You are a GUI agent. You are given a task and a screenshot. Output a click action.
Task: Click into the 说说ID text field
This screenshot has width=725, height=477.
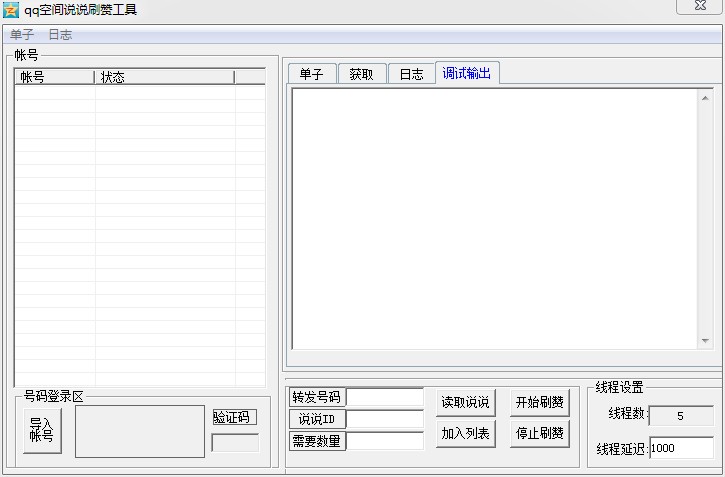385,419
